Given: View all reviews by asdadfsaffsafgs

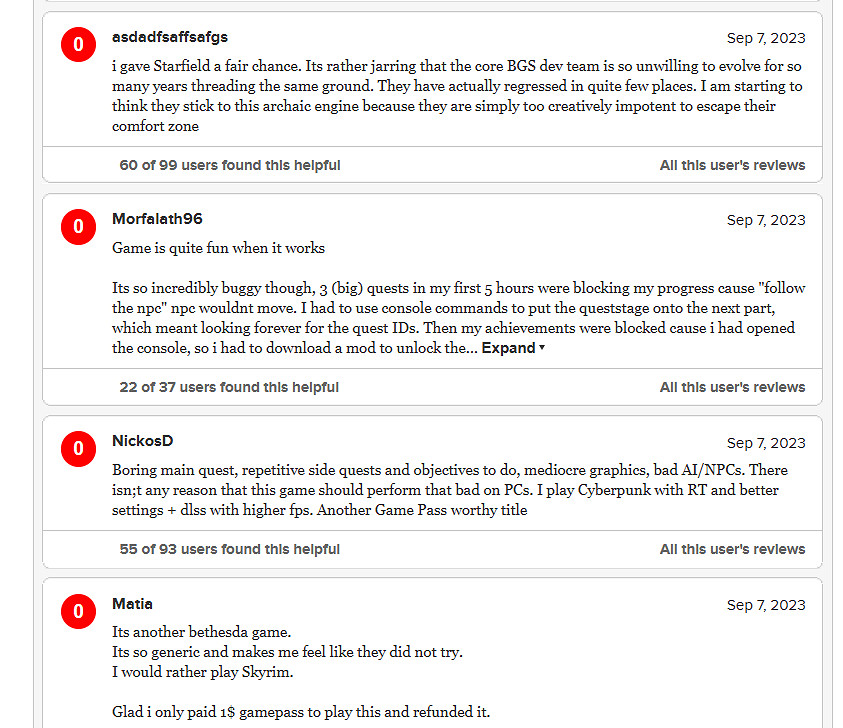Looking at the screenshot, I should tap(732, 165).
